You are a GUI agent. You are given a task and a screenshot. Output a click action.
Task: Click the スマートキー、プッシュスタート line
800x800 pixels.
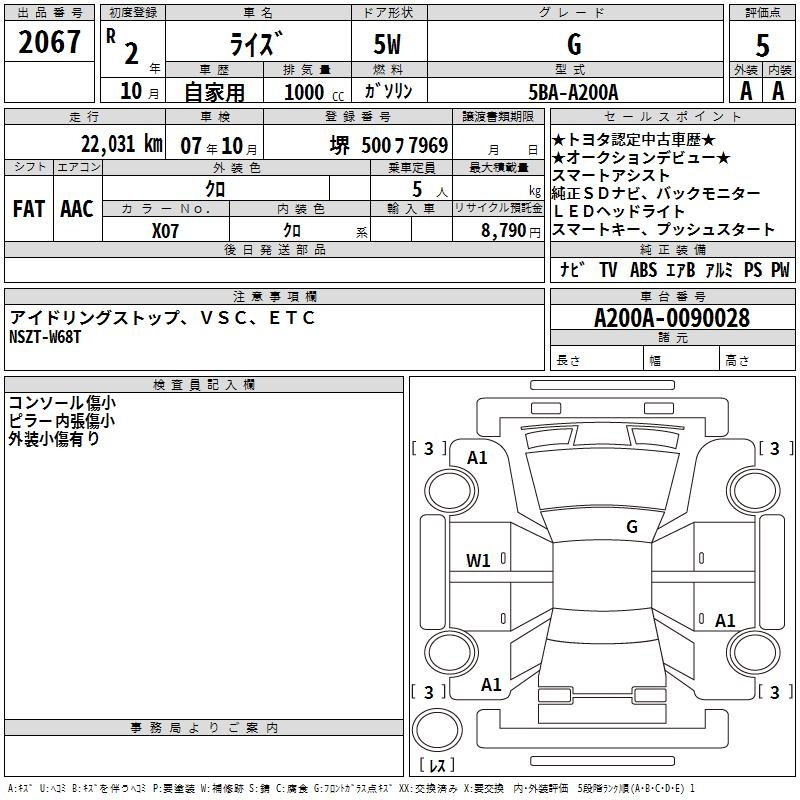[663, 229]
